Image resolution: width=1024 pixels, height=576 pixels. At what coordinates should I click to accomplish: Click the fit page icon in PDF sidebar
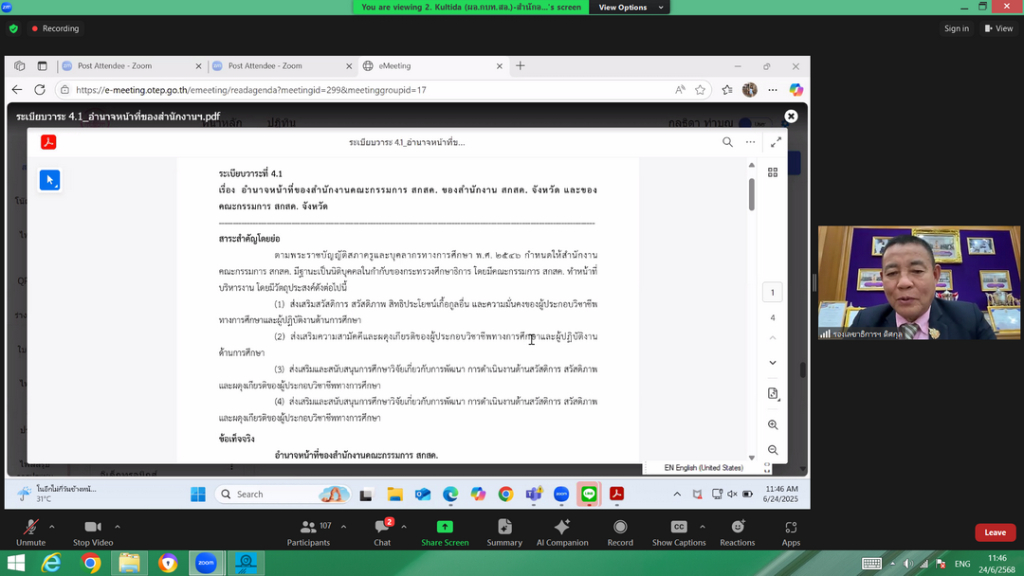coord(773,393)
